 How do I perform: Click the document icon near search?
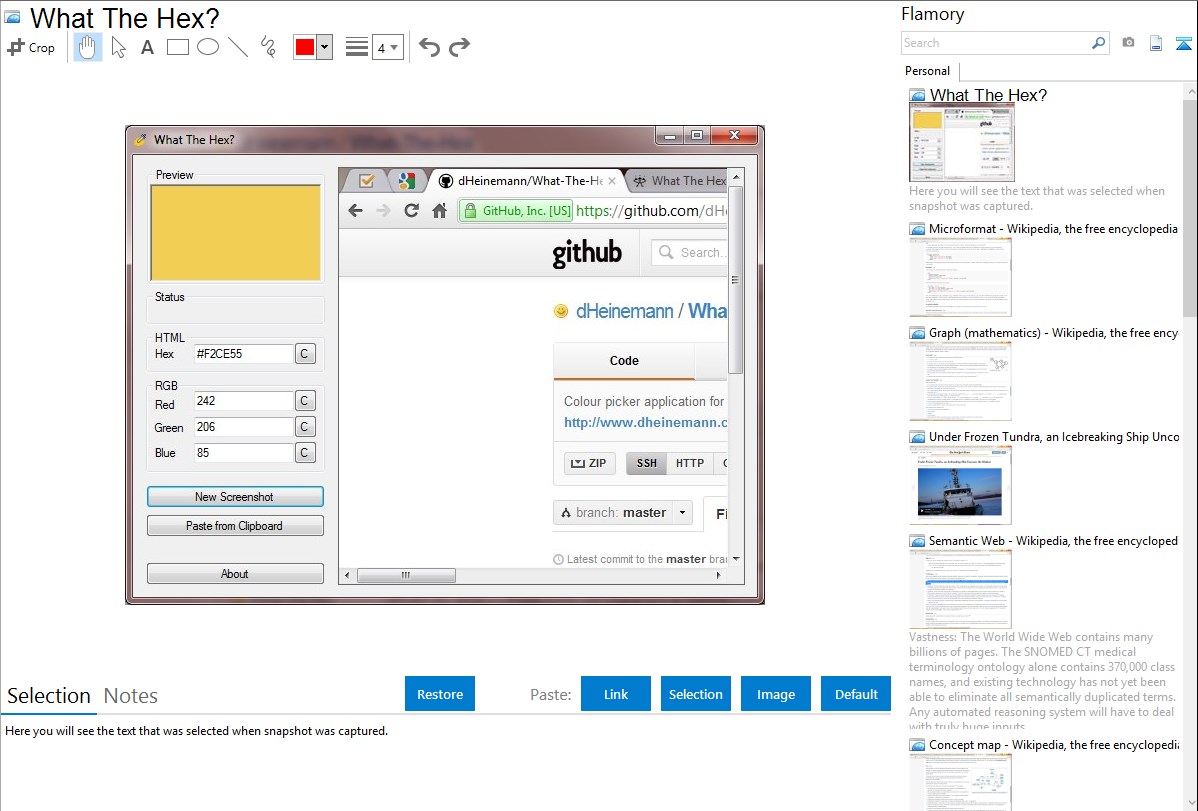pyautogui.click(x=1156, y=43)
